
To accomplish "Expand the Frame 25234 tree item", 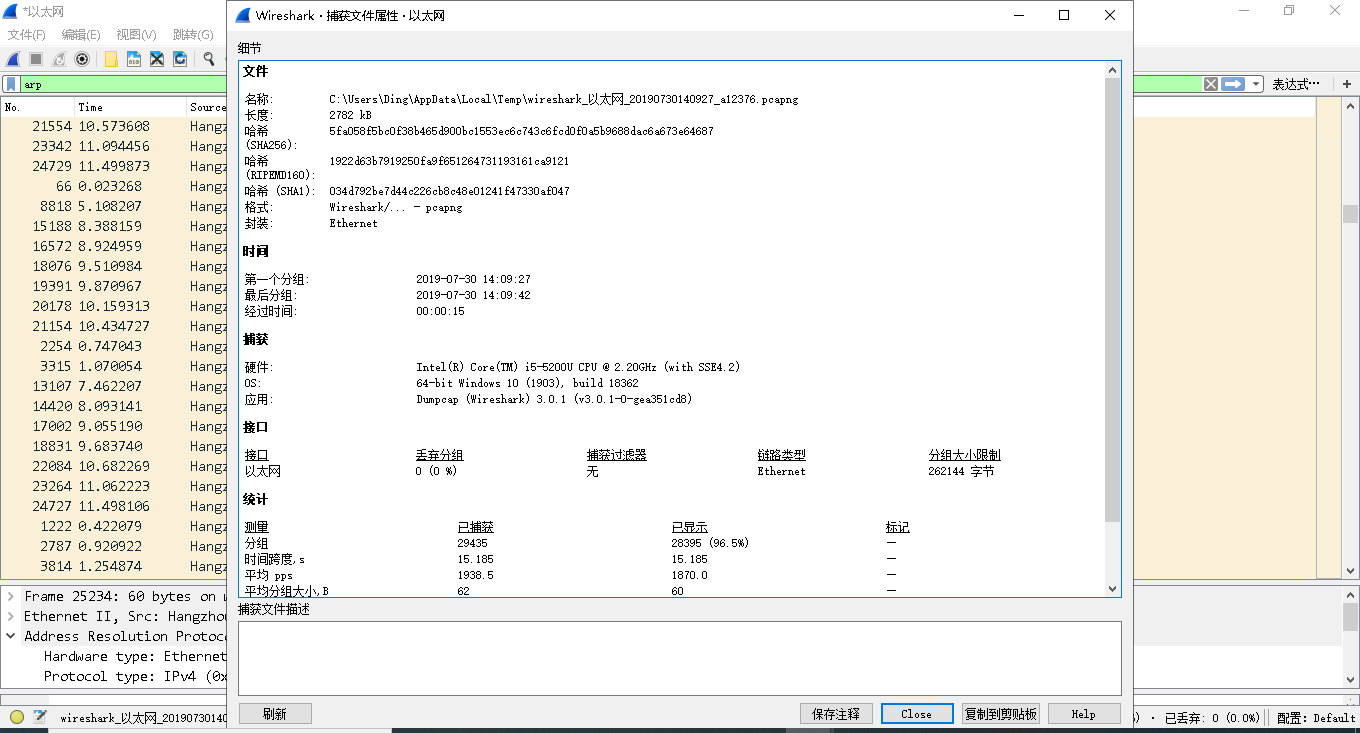I will point(11,596).
